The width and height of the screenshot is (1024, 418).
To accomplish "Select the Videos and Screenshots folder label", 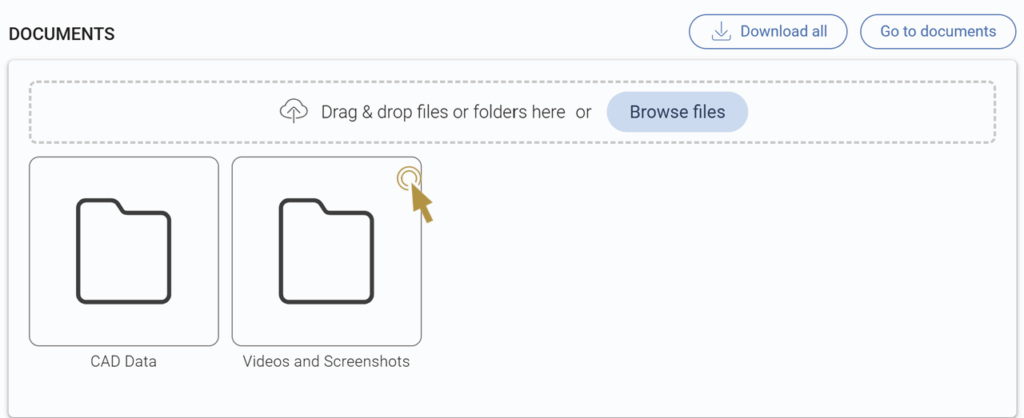I will click(x=327, y=361).
